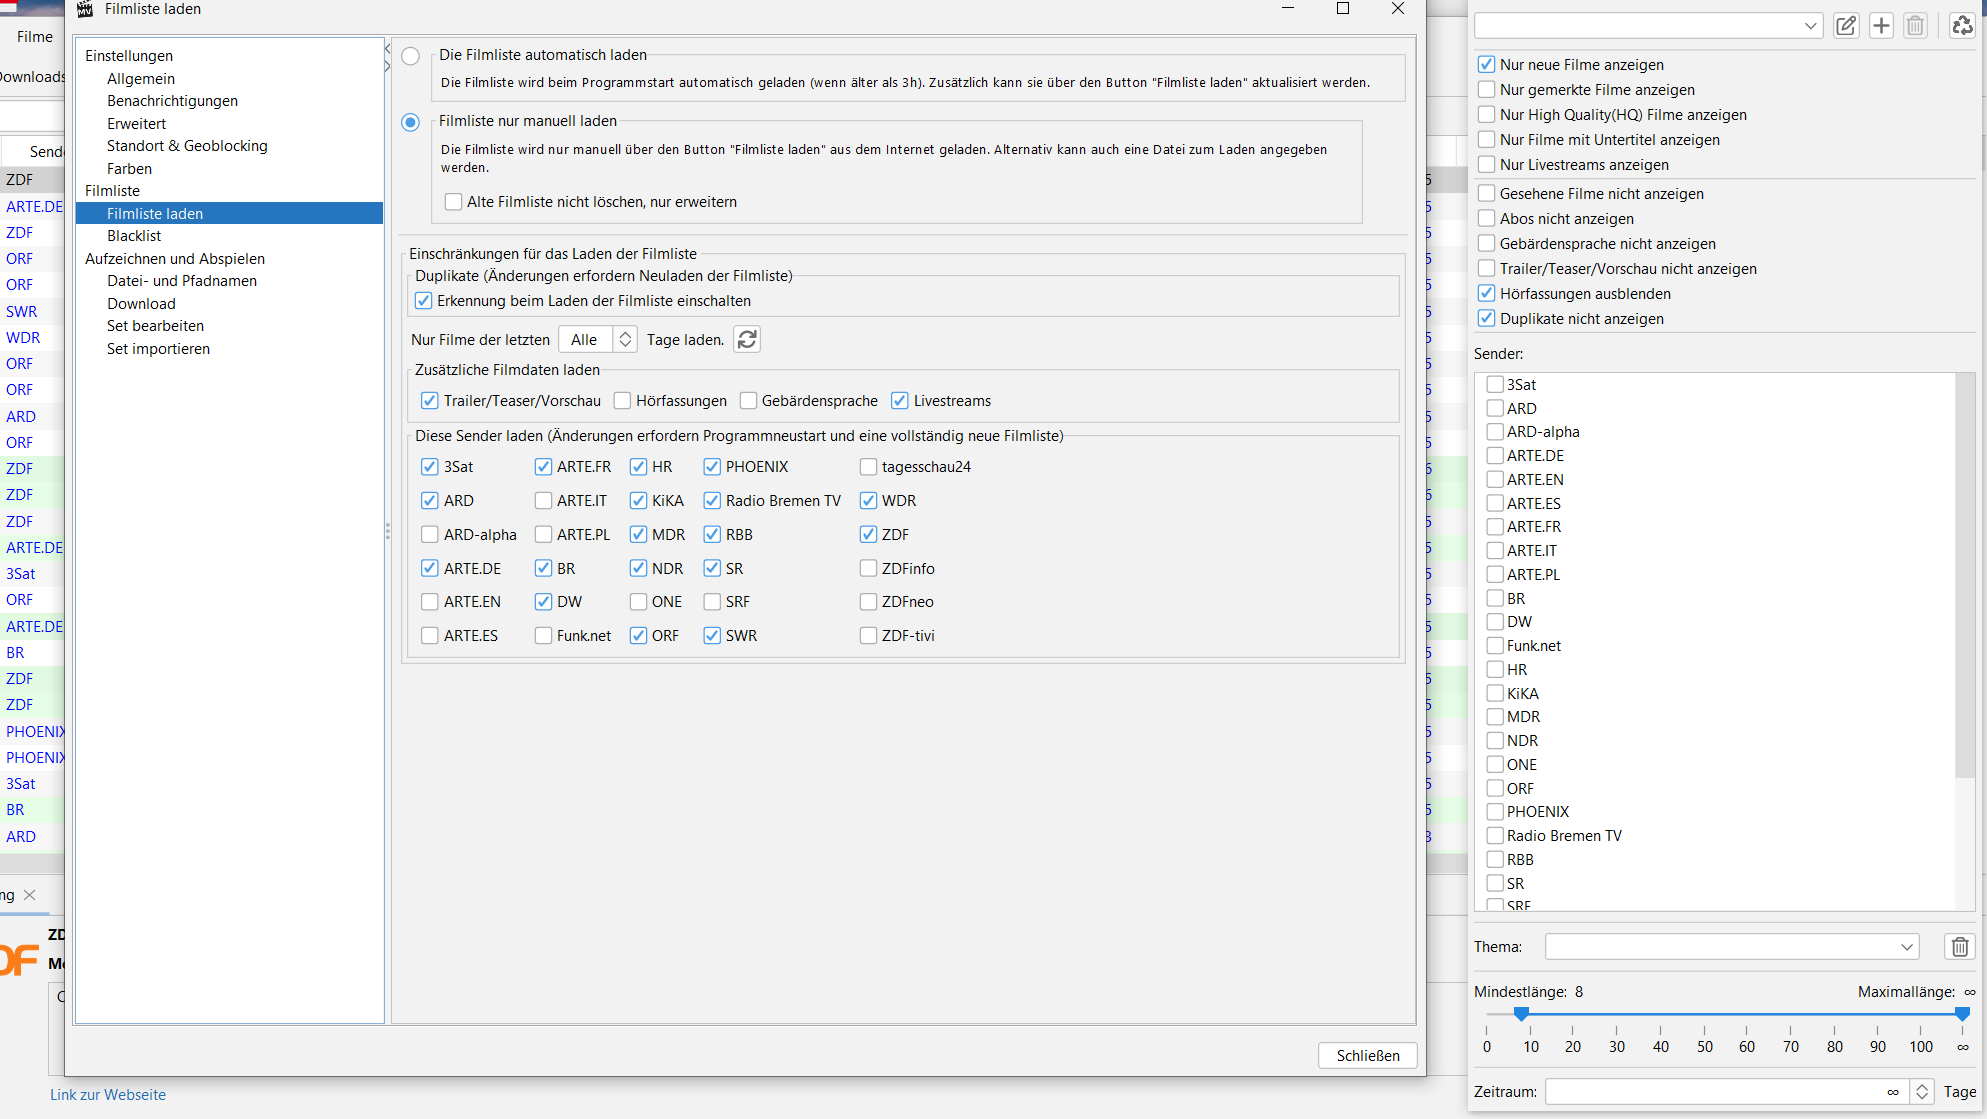Click the edit filter profile pencil icon
This screenshot has height=1119, width=1987.
(x=1846, y=26)
